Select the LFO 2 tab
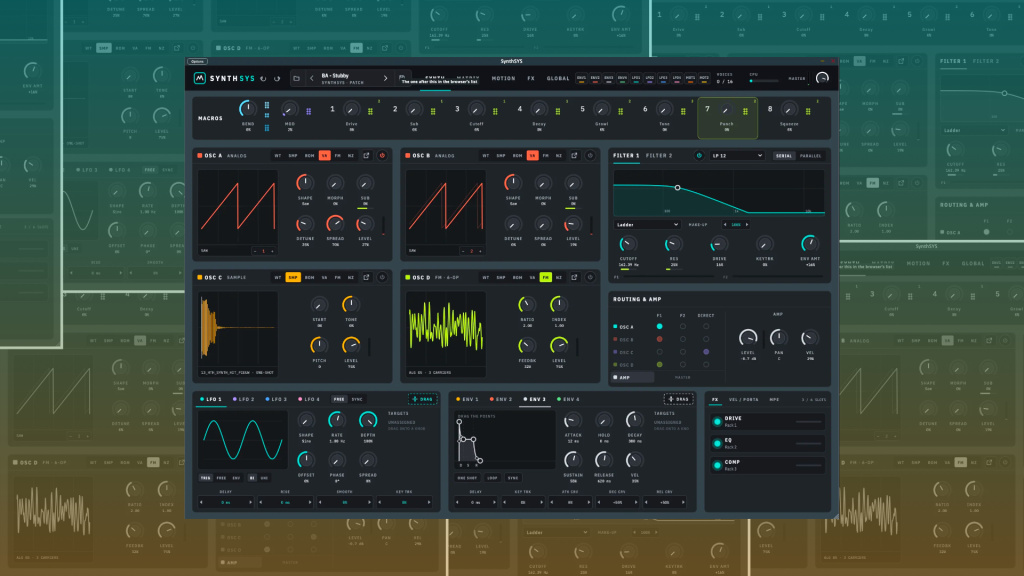This screenshot has width=1024, height=576. [244, 399]
